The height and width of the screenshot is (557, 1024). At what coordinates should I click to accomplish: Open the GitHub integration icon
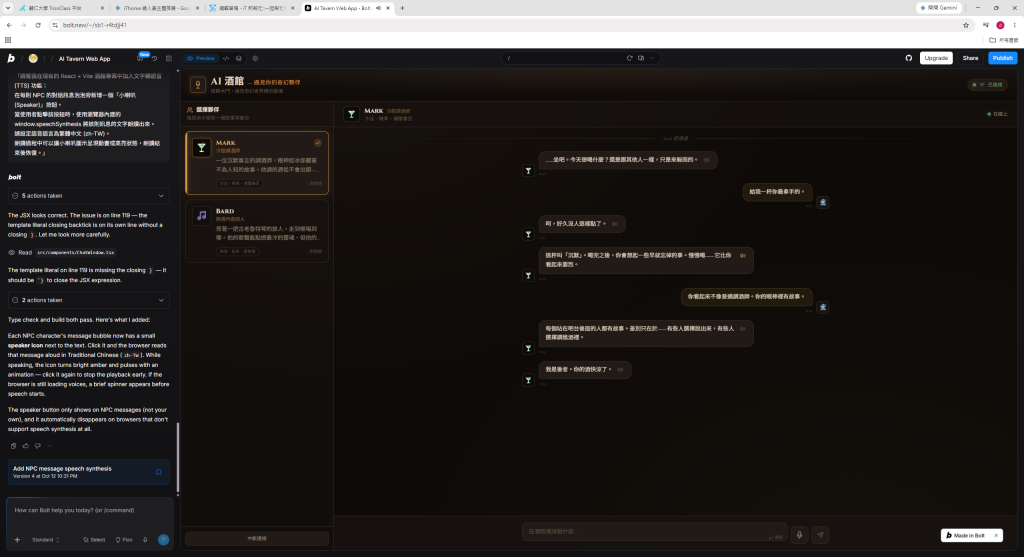coord(908,58)
